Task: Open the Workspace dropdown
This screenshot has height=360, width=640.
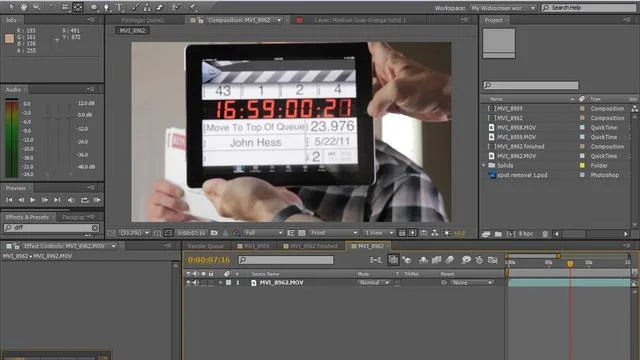Action: (x=502, y=8)
